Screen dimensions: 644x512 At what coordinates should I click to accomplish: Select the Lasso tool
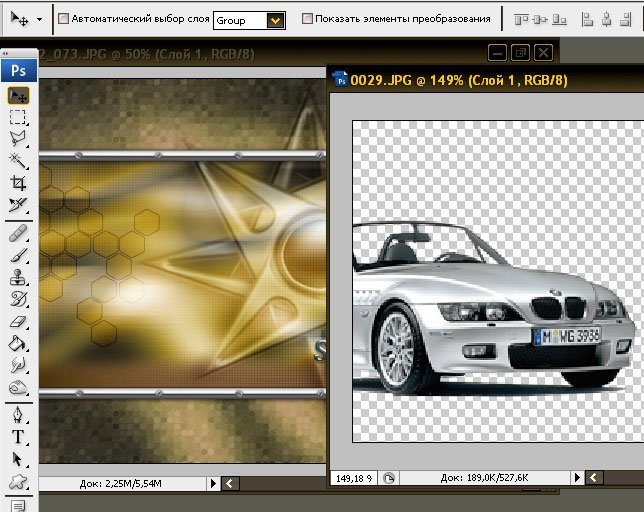18,139
